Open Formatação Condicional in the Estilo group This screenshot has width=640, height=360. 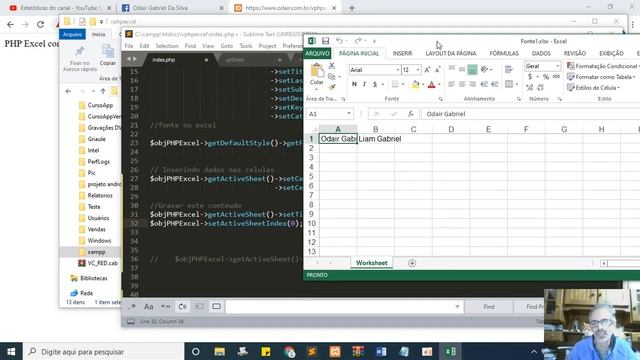602,66
